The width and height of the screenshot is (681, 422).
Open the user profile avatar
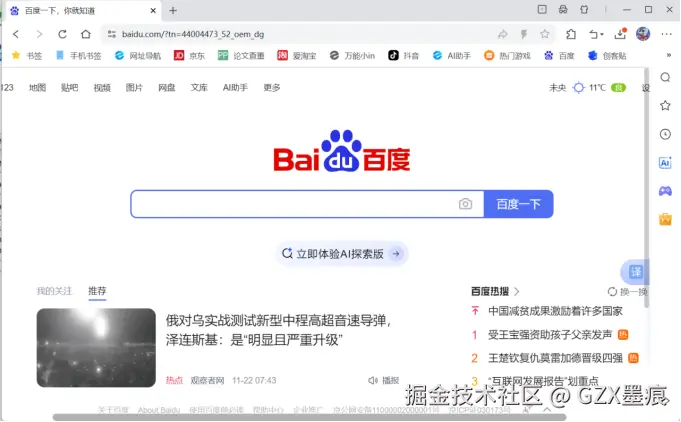tap(643, 34)
